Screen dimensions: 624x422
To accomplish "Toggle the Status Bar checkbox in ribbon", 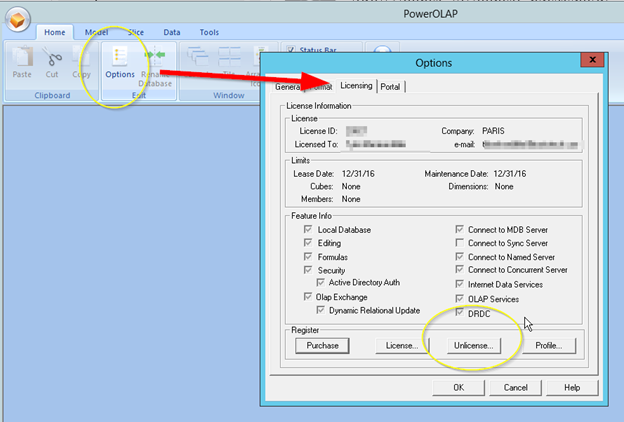I will pyautogui.click(x=291, y=50).
